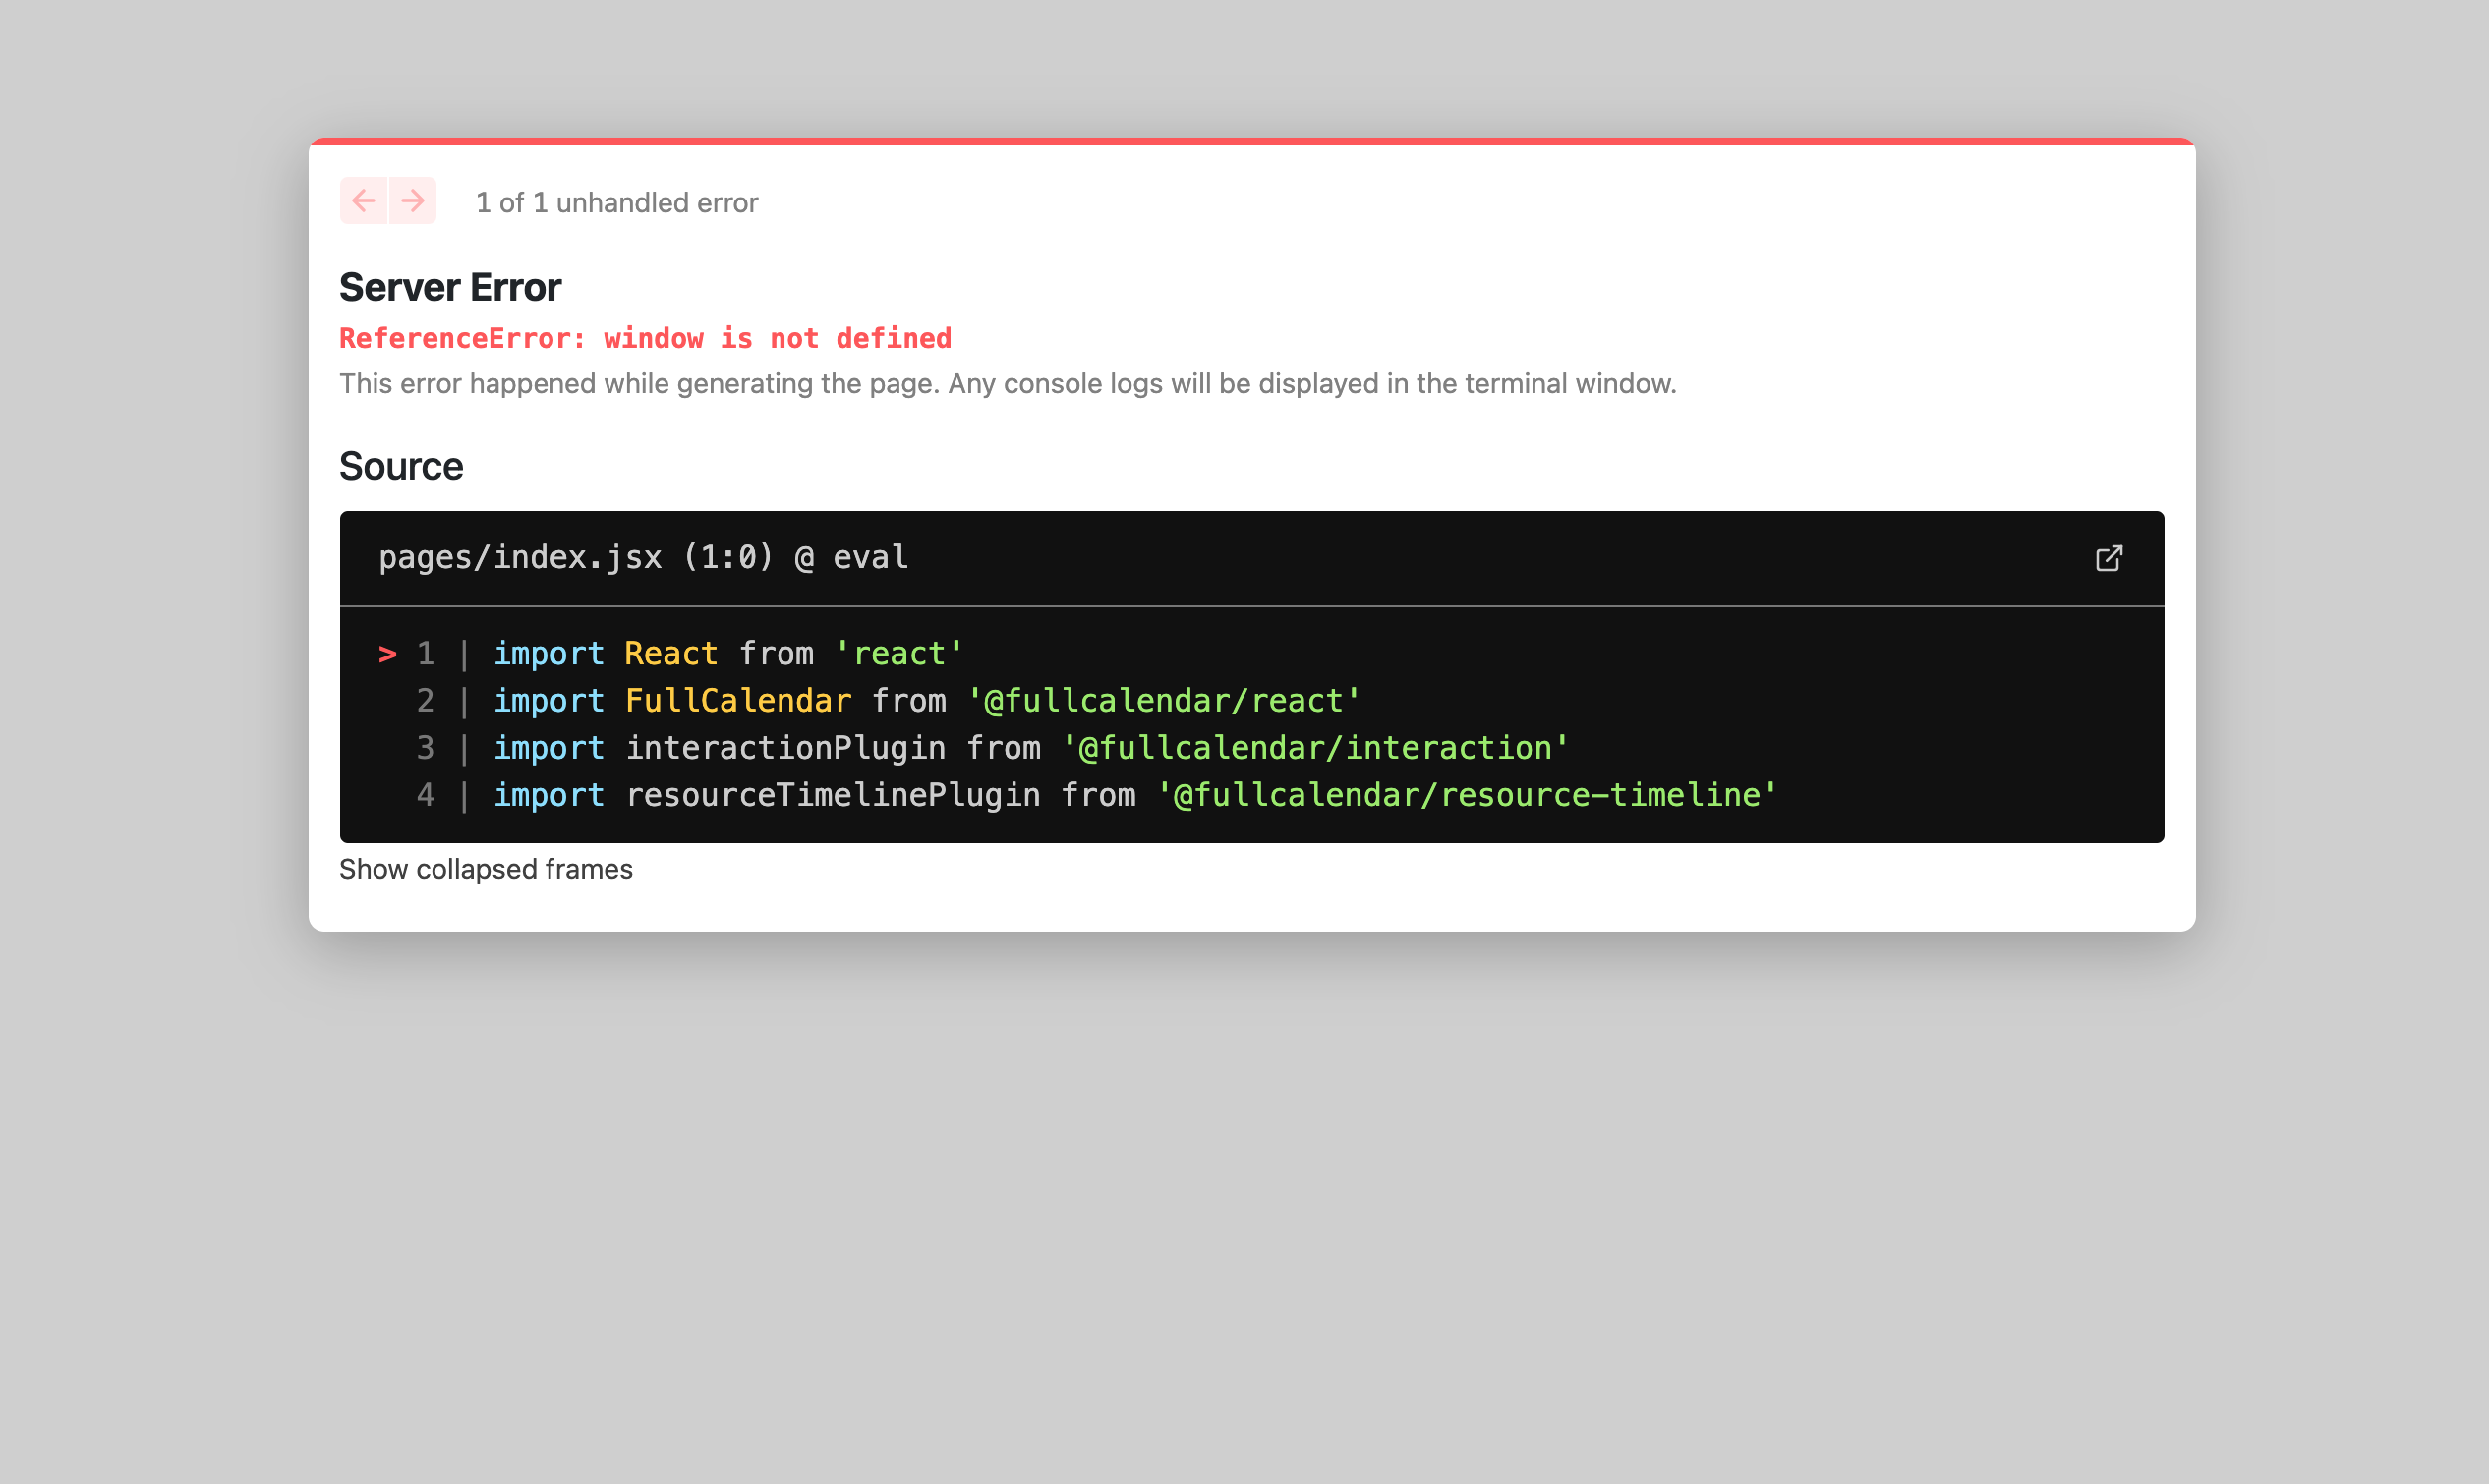Click the red error indicator arrow on line 1

coord(387,654)
